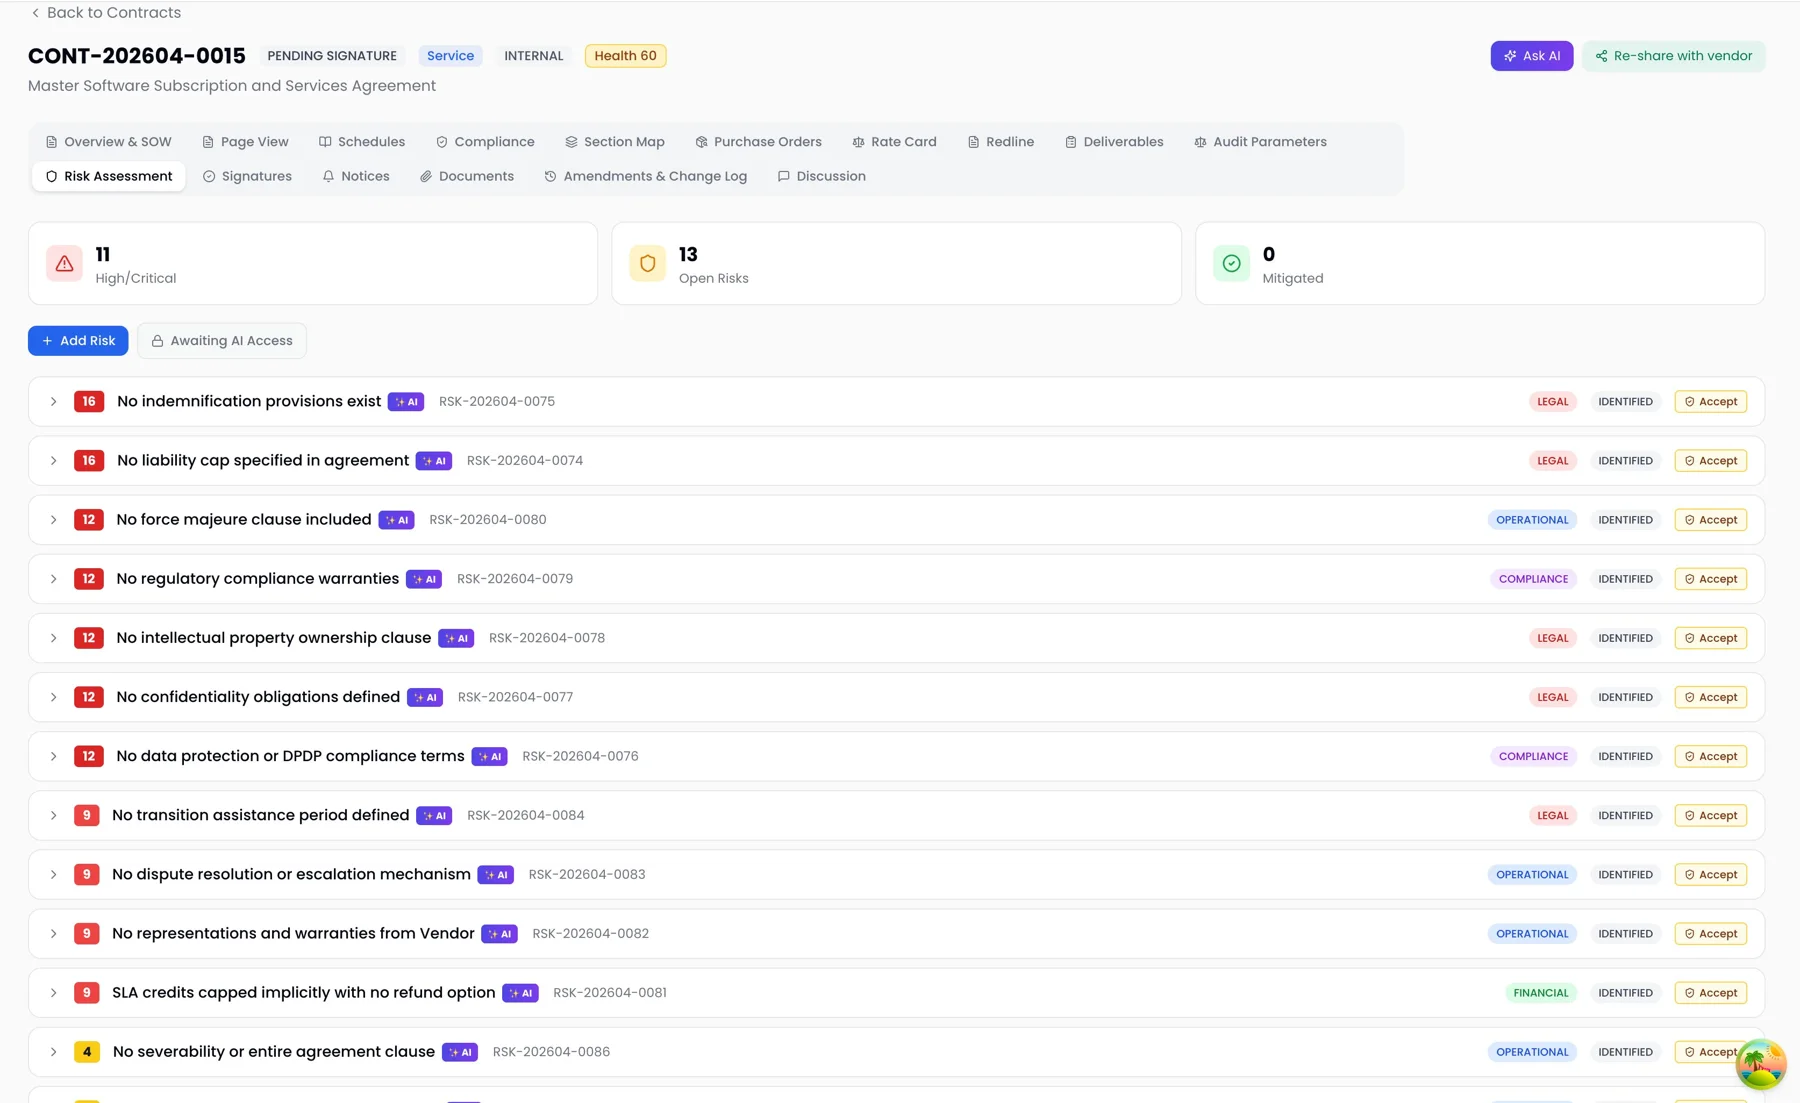Click the COMPLIANCE tag on RSK-202604-0079
This screenshot has height=1103, width=1800.
(x=1533, y=579)
